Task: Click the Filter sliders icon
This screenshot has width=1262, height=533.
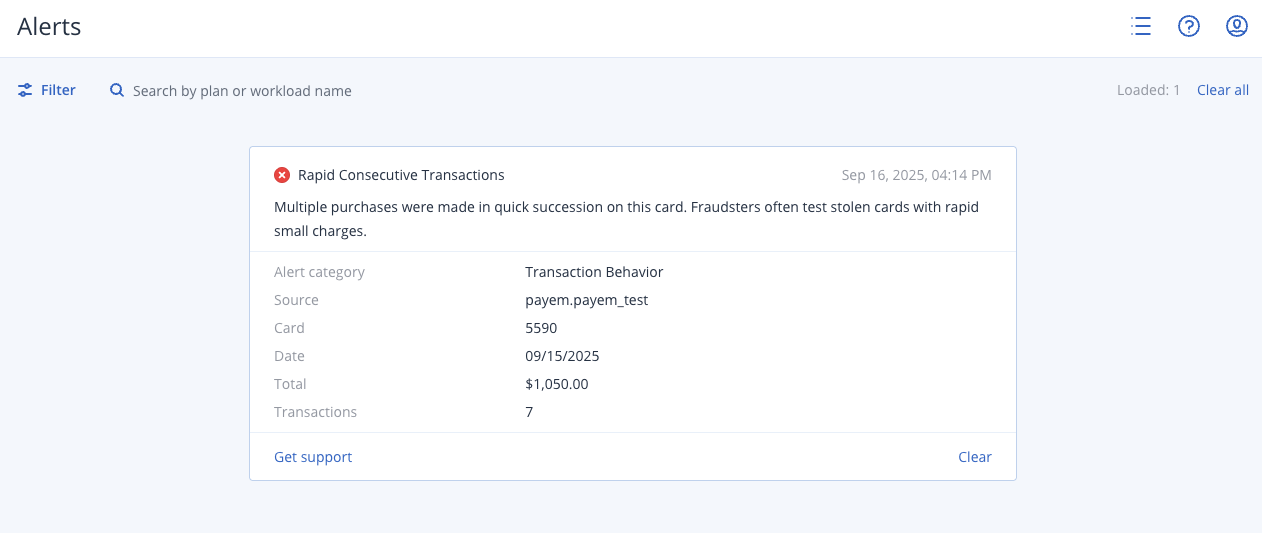Action: [25, 90]
